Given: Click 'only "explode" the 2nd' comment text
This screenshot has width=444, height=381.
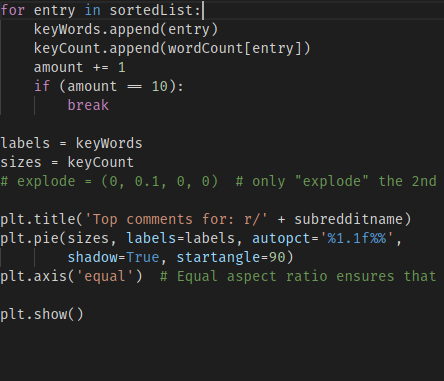Looking at the screenshot, I should pos(344,182).
